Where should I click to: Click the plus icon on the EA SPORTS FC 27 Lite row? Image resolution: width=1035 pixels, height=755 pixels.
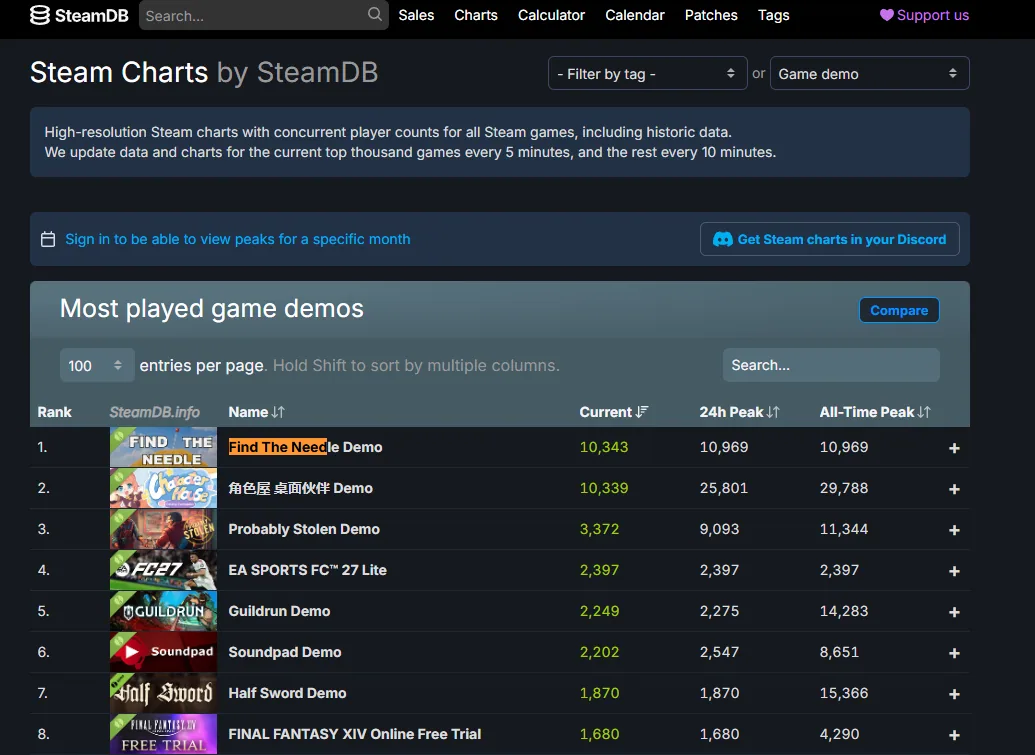click(954, 571)
